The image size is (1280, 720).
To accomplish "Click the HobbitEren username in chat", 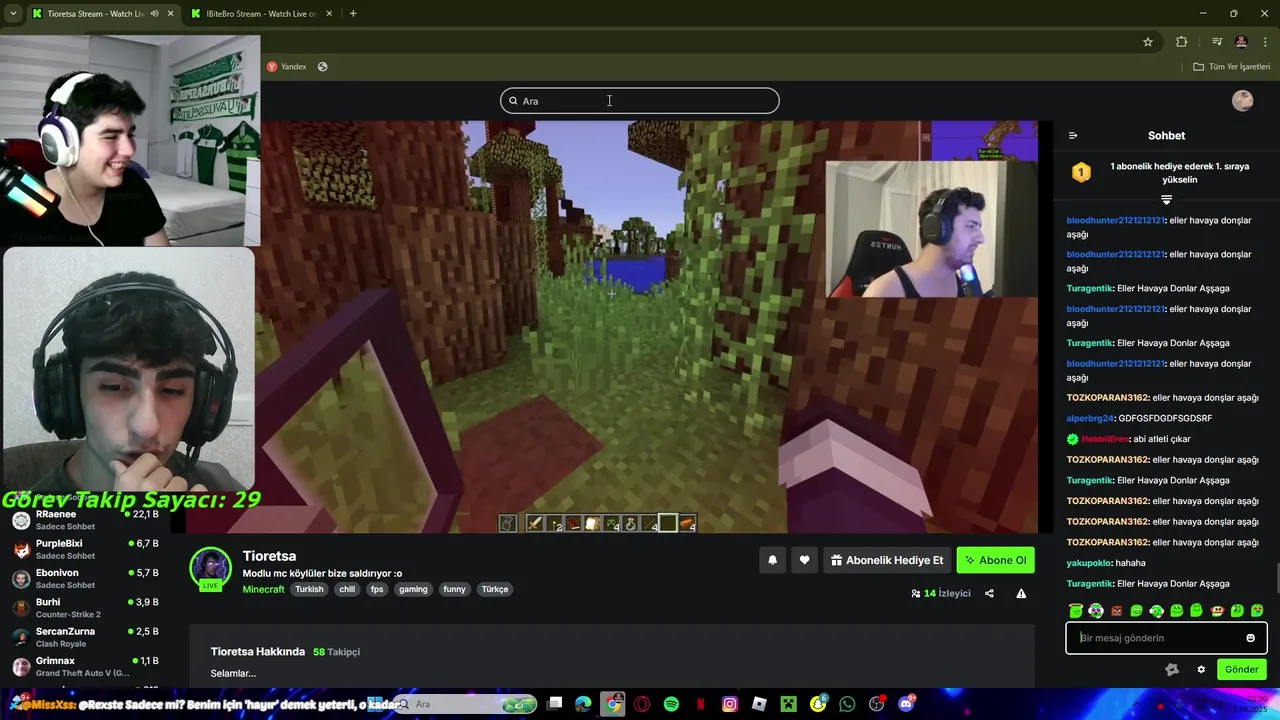I will click(x=1104, y=439).
